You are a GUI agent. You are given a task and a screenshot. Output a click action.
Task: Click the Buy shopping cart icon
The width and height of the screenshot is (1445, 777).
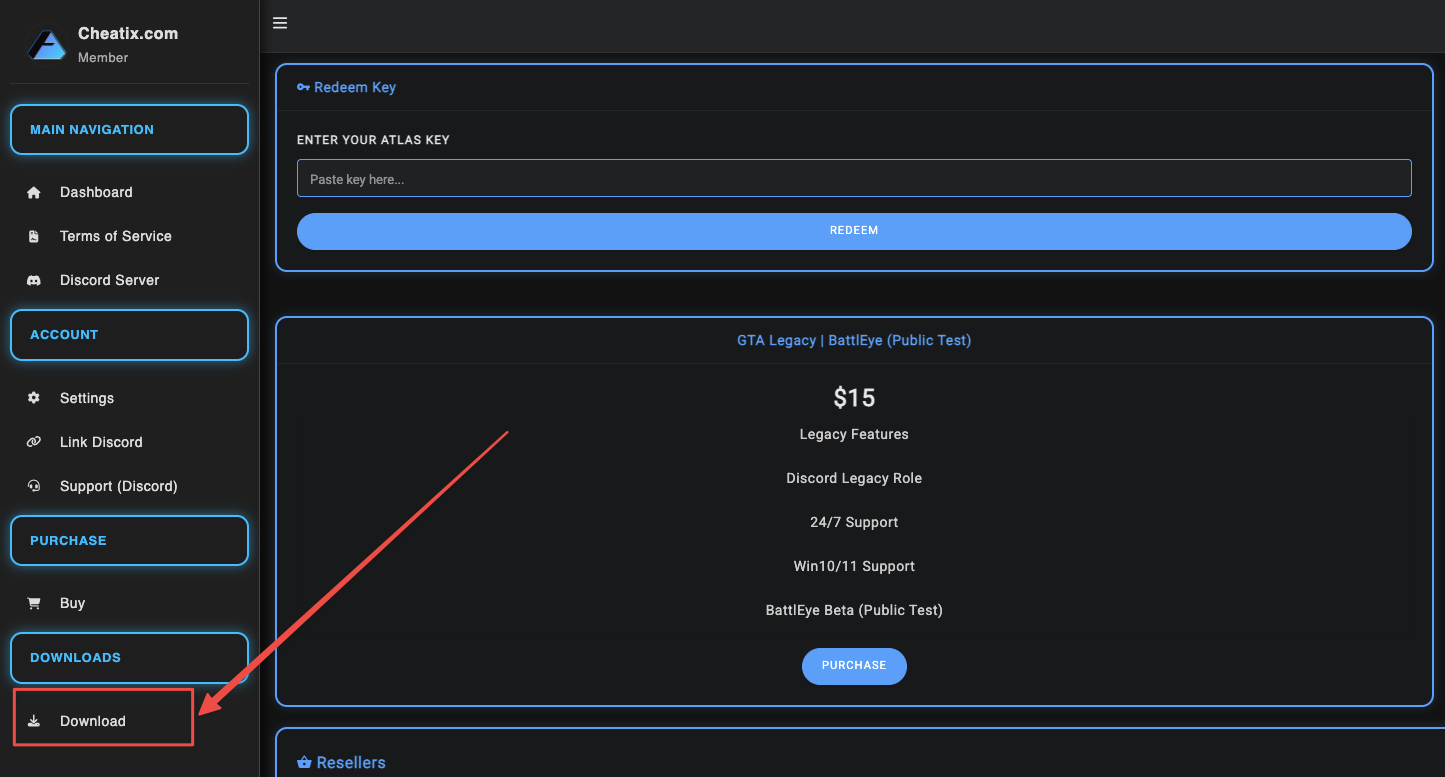point(34,603)
